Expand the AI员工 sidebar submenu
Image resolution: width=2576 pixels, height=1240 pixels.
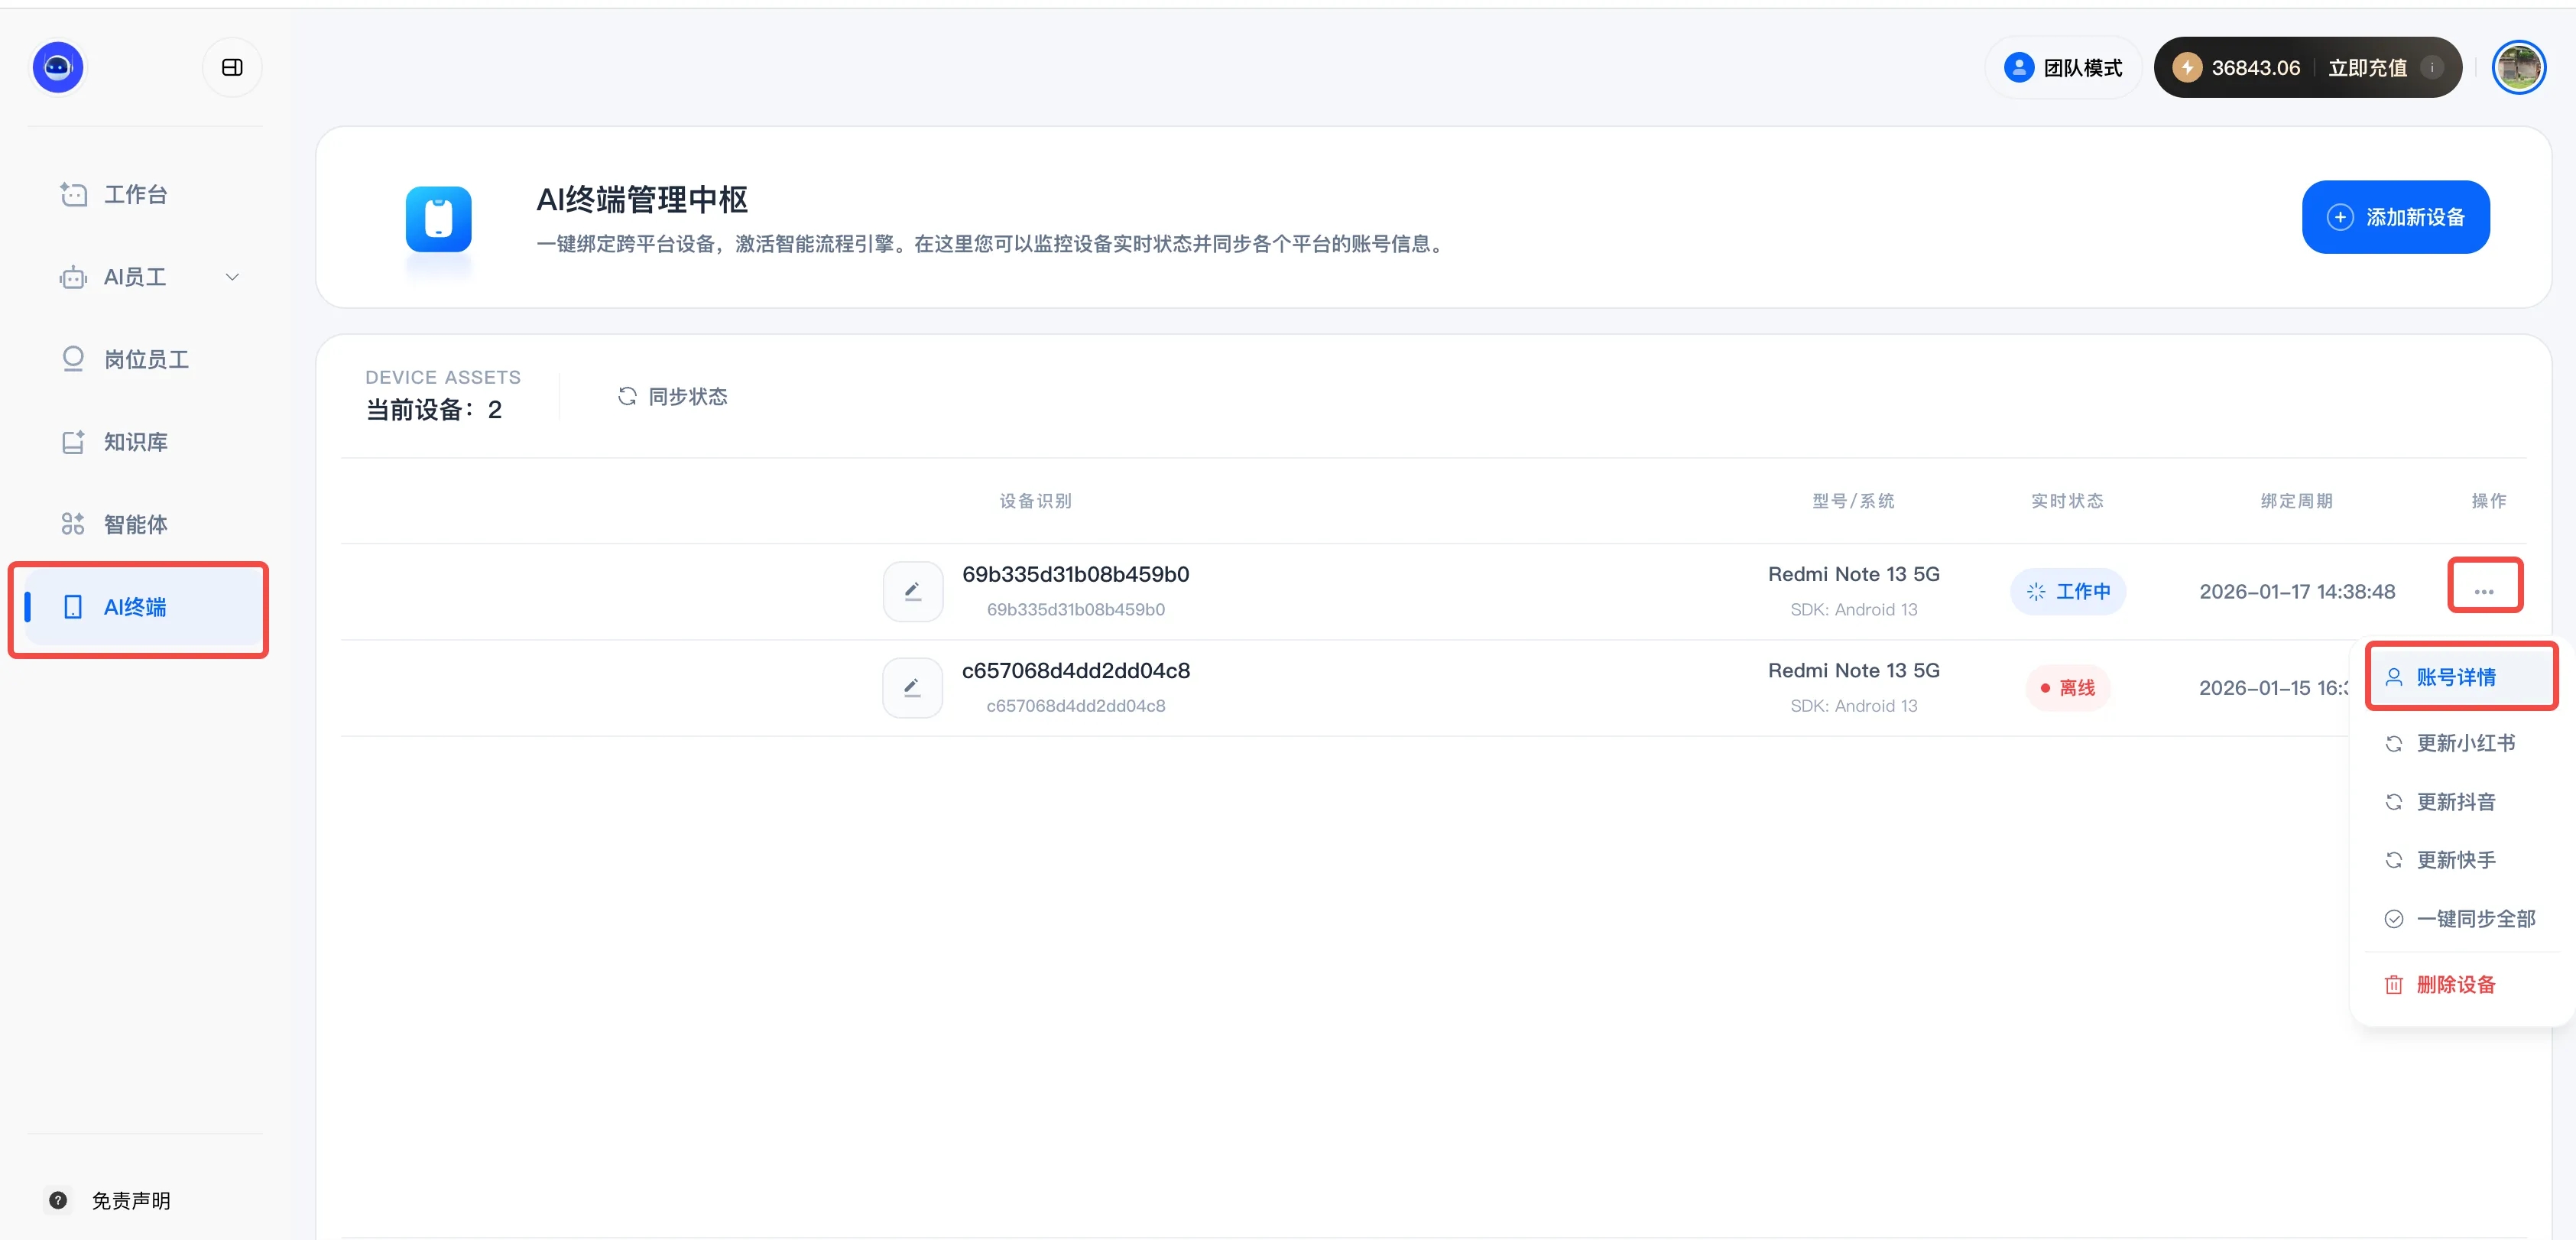point(232,277)
